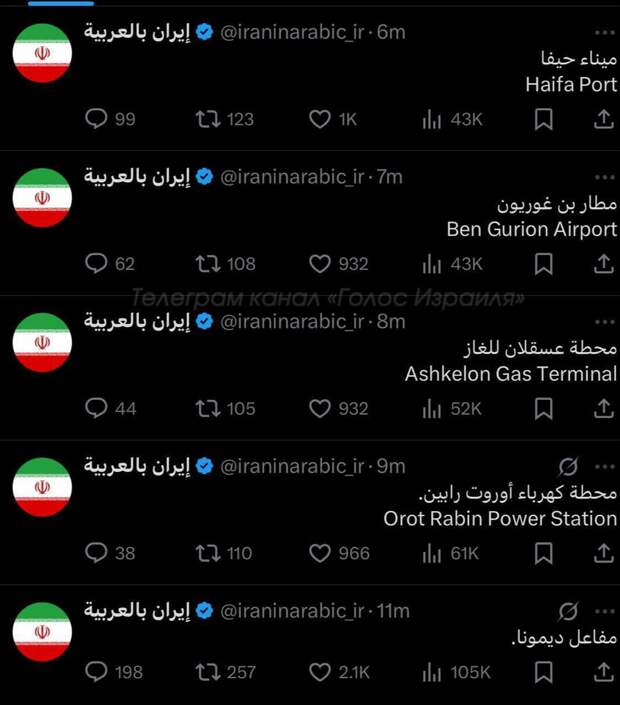Open @iraninarabic_ir handle on the 6m tweet
620x705 pixels.
click(x=292, y=32)
